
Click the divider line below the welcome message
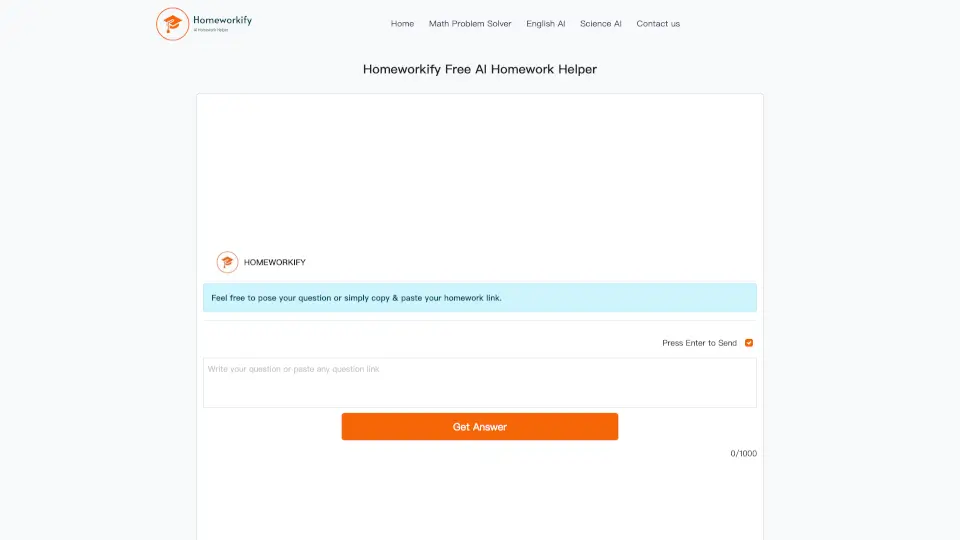pos(480,321)
